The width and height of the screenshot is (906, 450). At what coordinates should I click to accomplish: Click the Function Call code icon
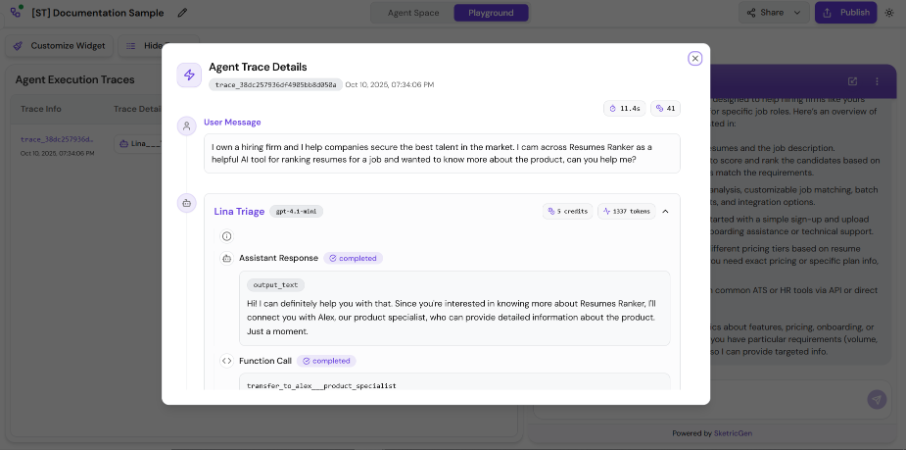tap(226, 361)
